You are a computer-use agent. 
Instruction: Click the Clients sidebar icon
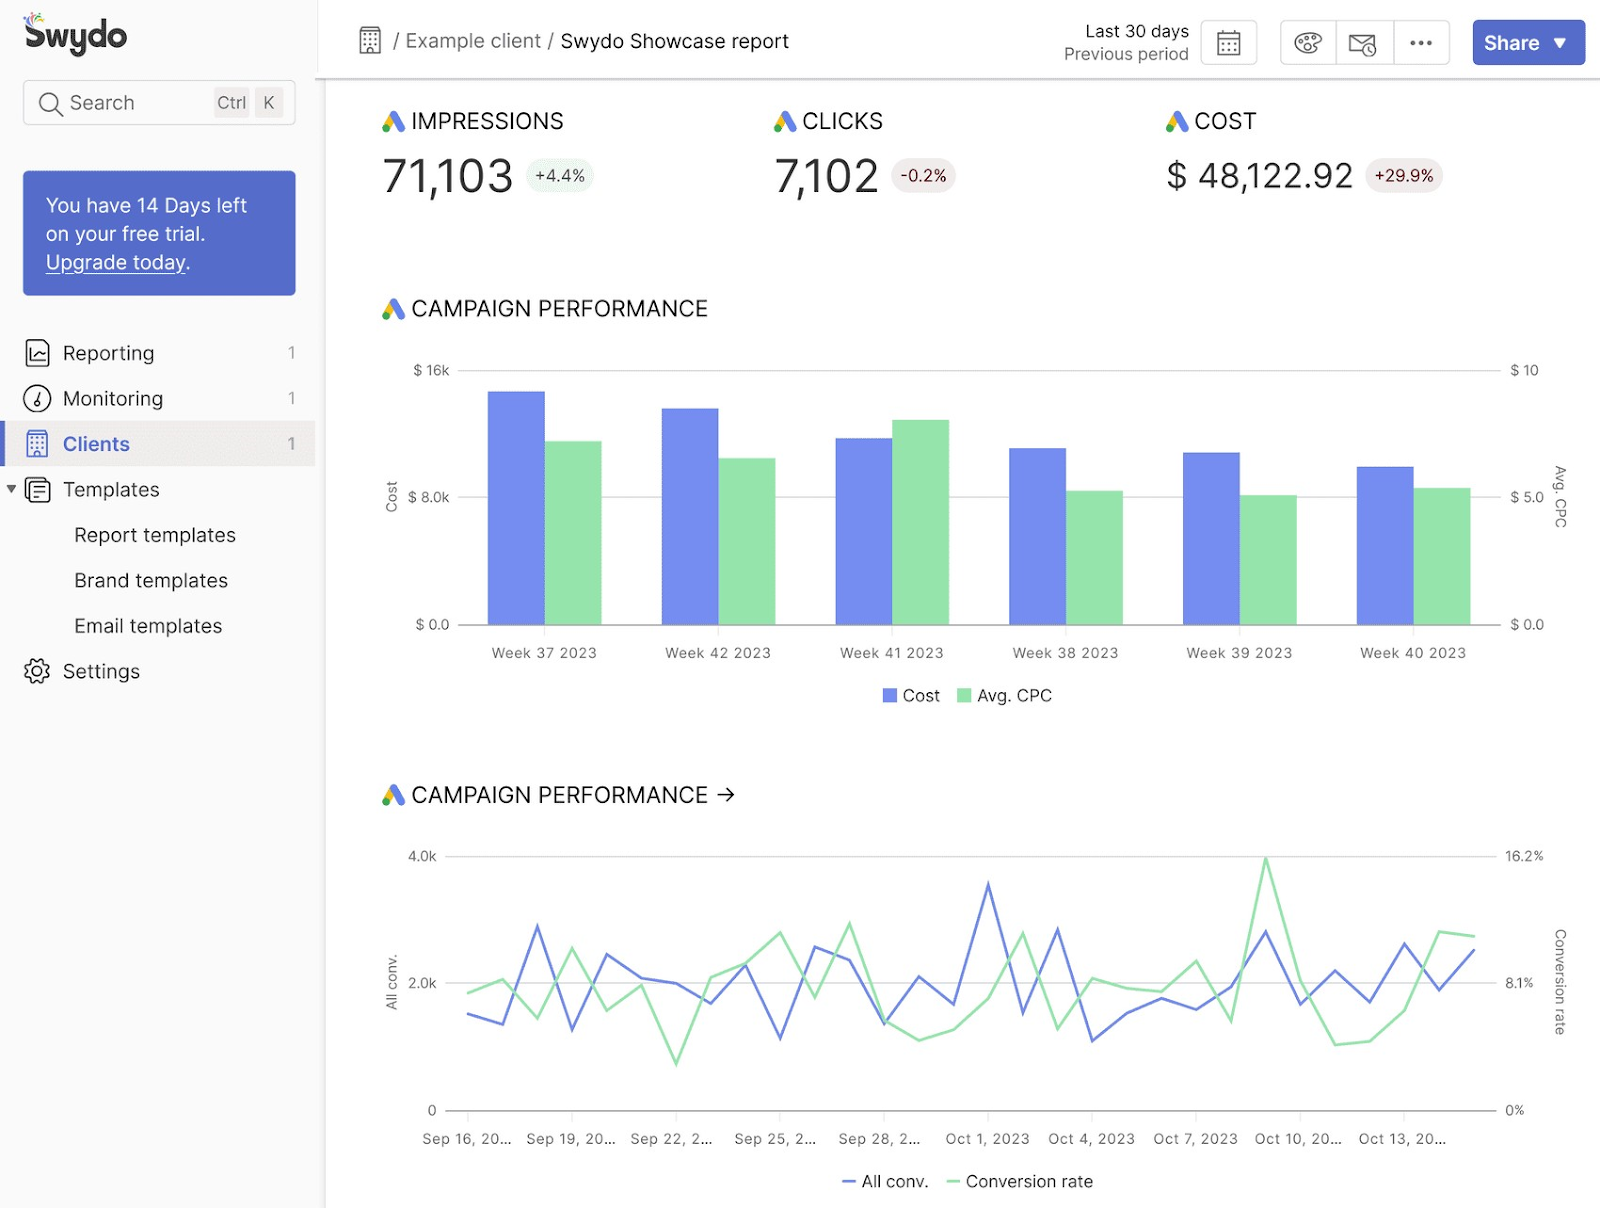[x=36, y=443]
